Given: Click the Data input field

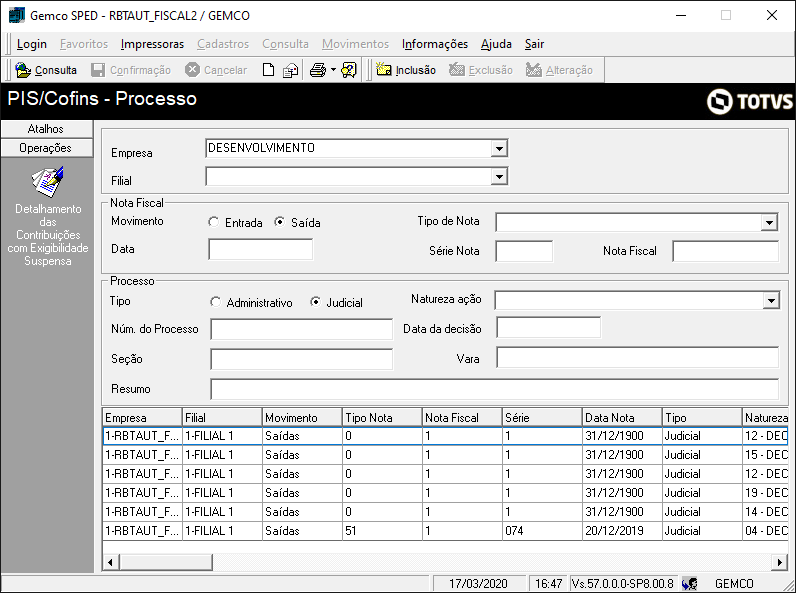Looking at the screenshot, I should [x=260, y=250].
